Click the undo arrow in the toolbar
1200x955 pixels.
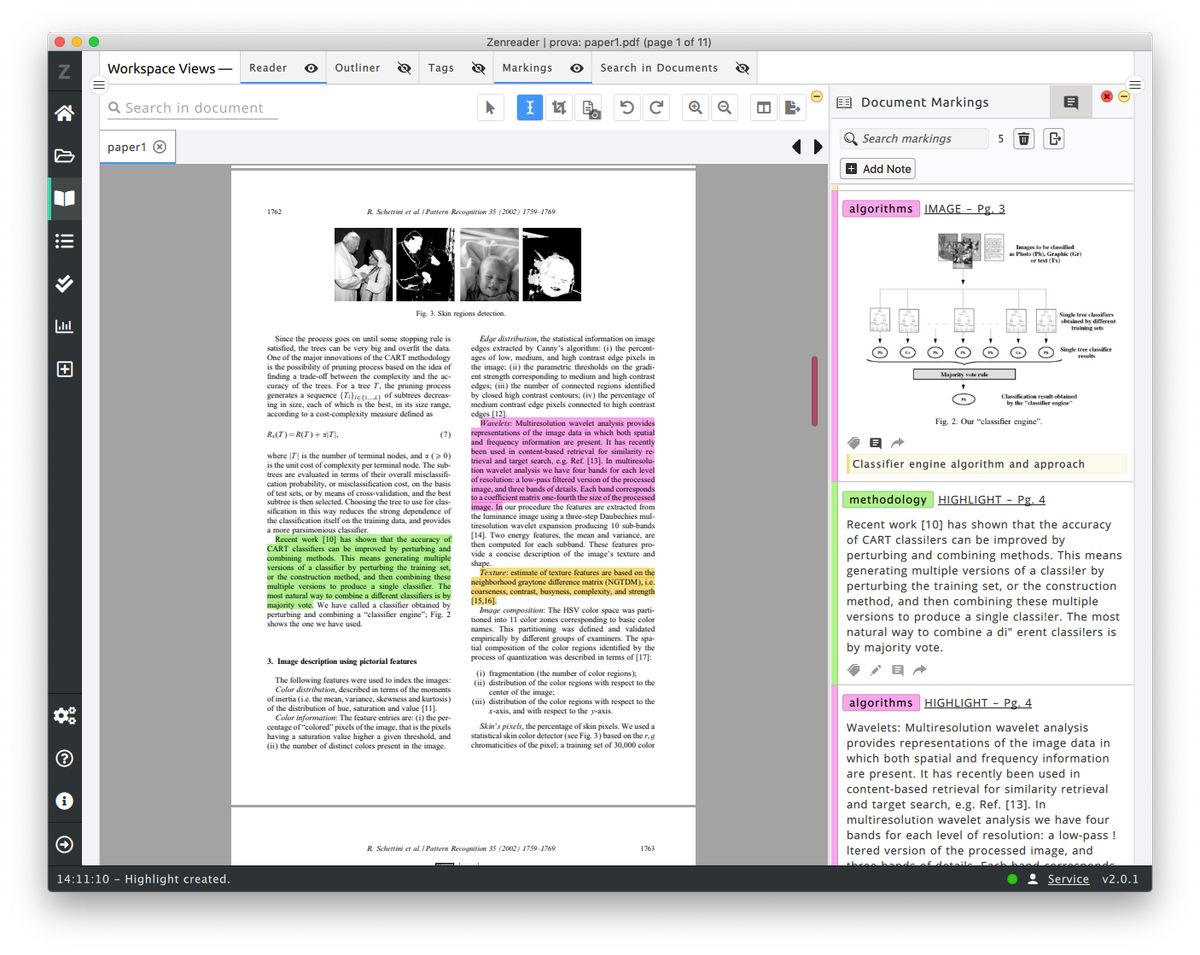coord(628,107)
